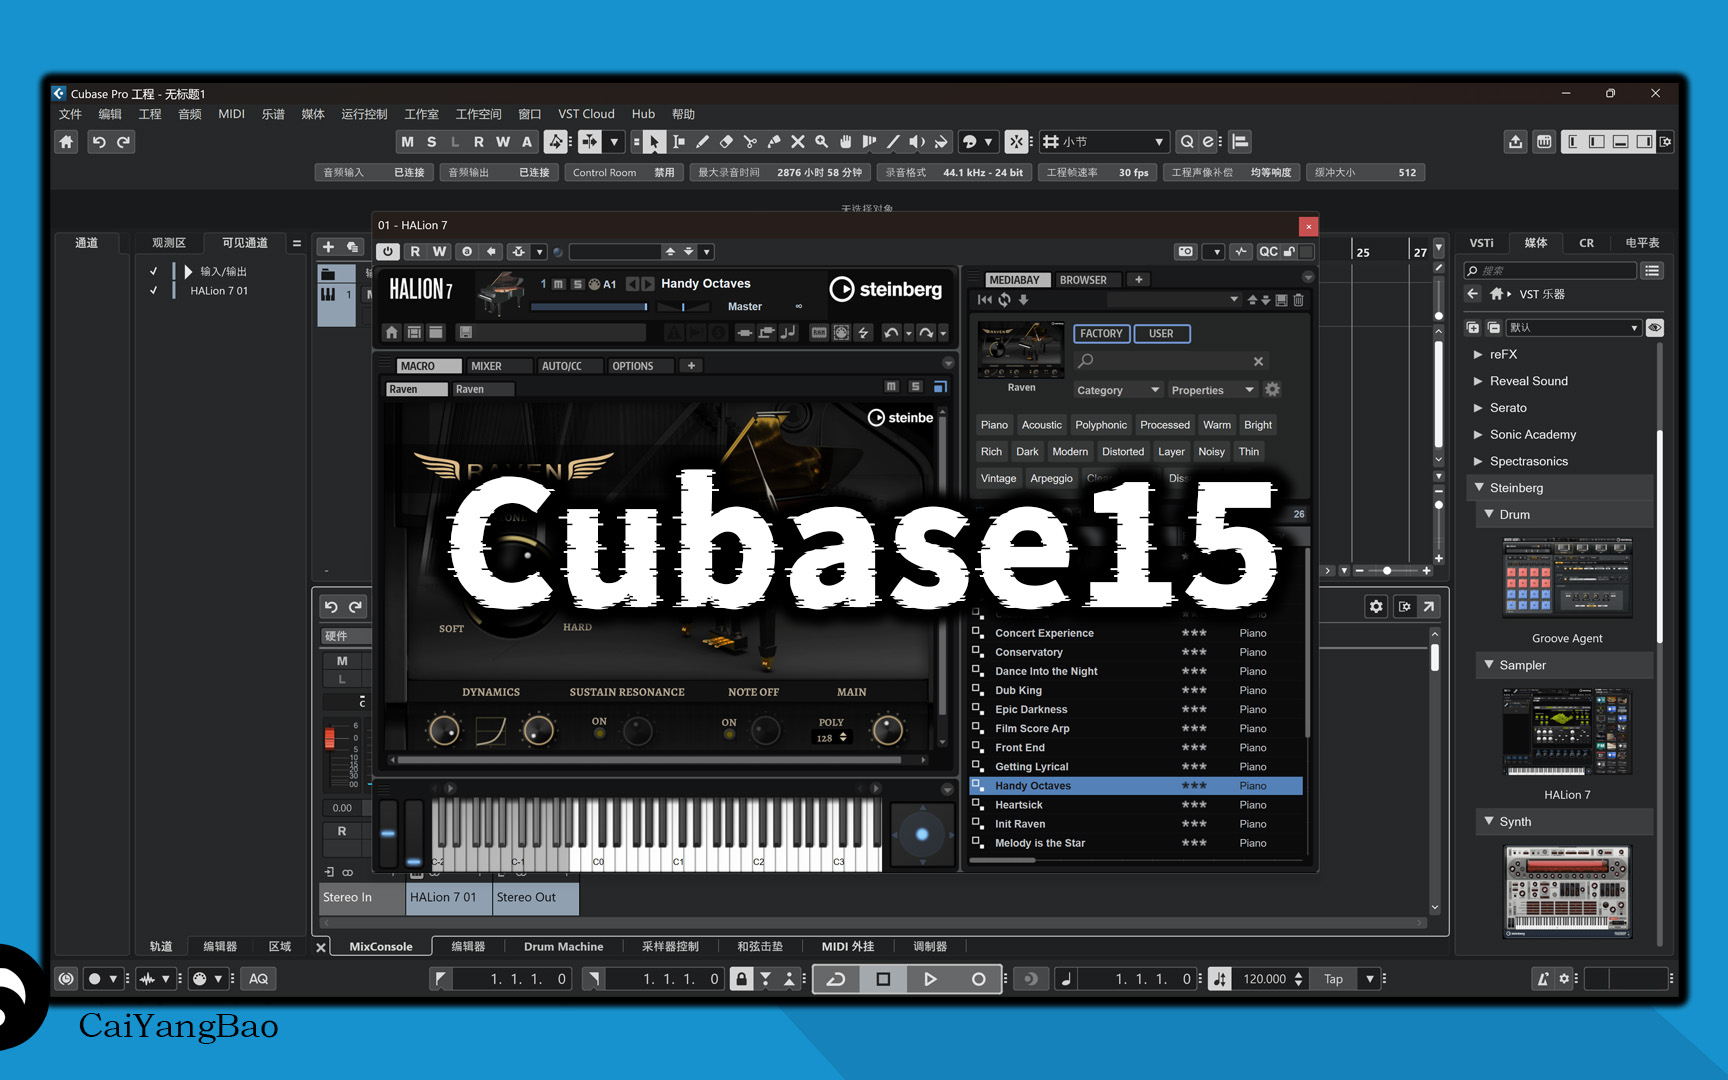Collapse the Sampler section
This screenshot has height=1080, width=1728.
[x=1489, y=665]
